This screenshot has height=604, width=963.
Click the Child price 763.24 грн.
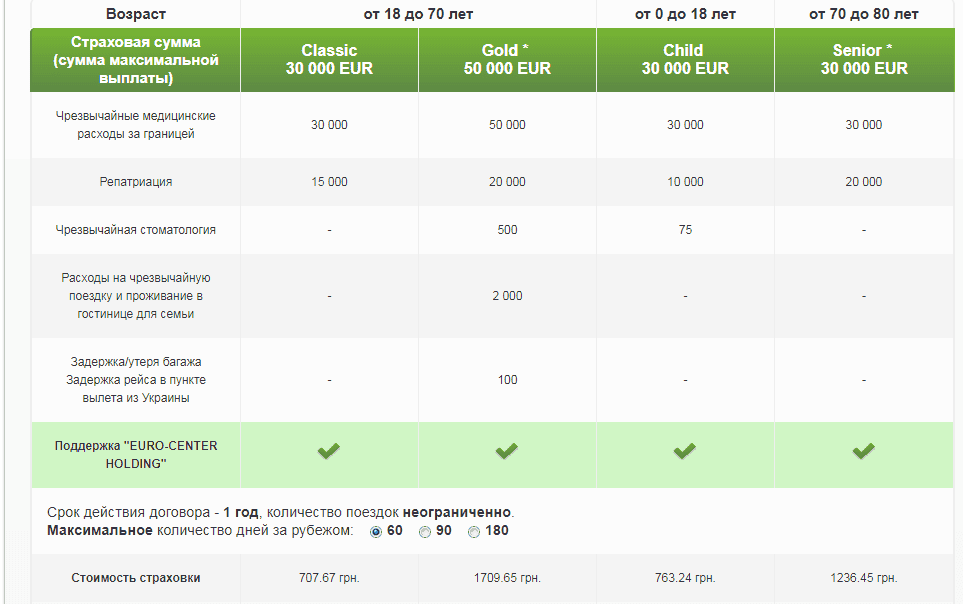(685, 578)
